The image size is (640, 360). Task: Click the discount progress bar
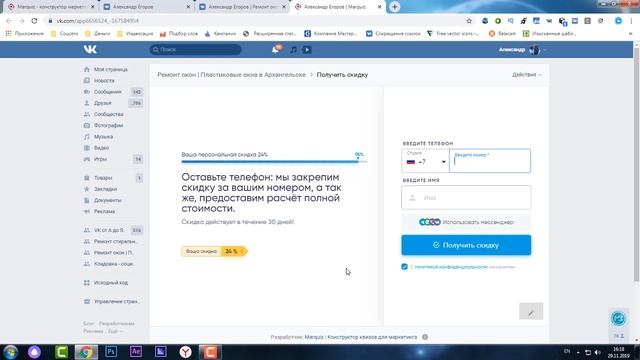(274, 162)
